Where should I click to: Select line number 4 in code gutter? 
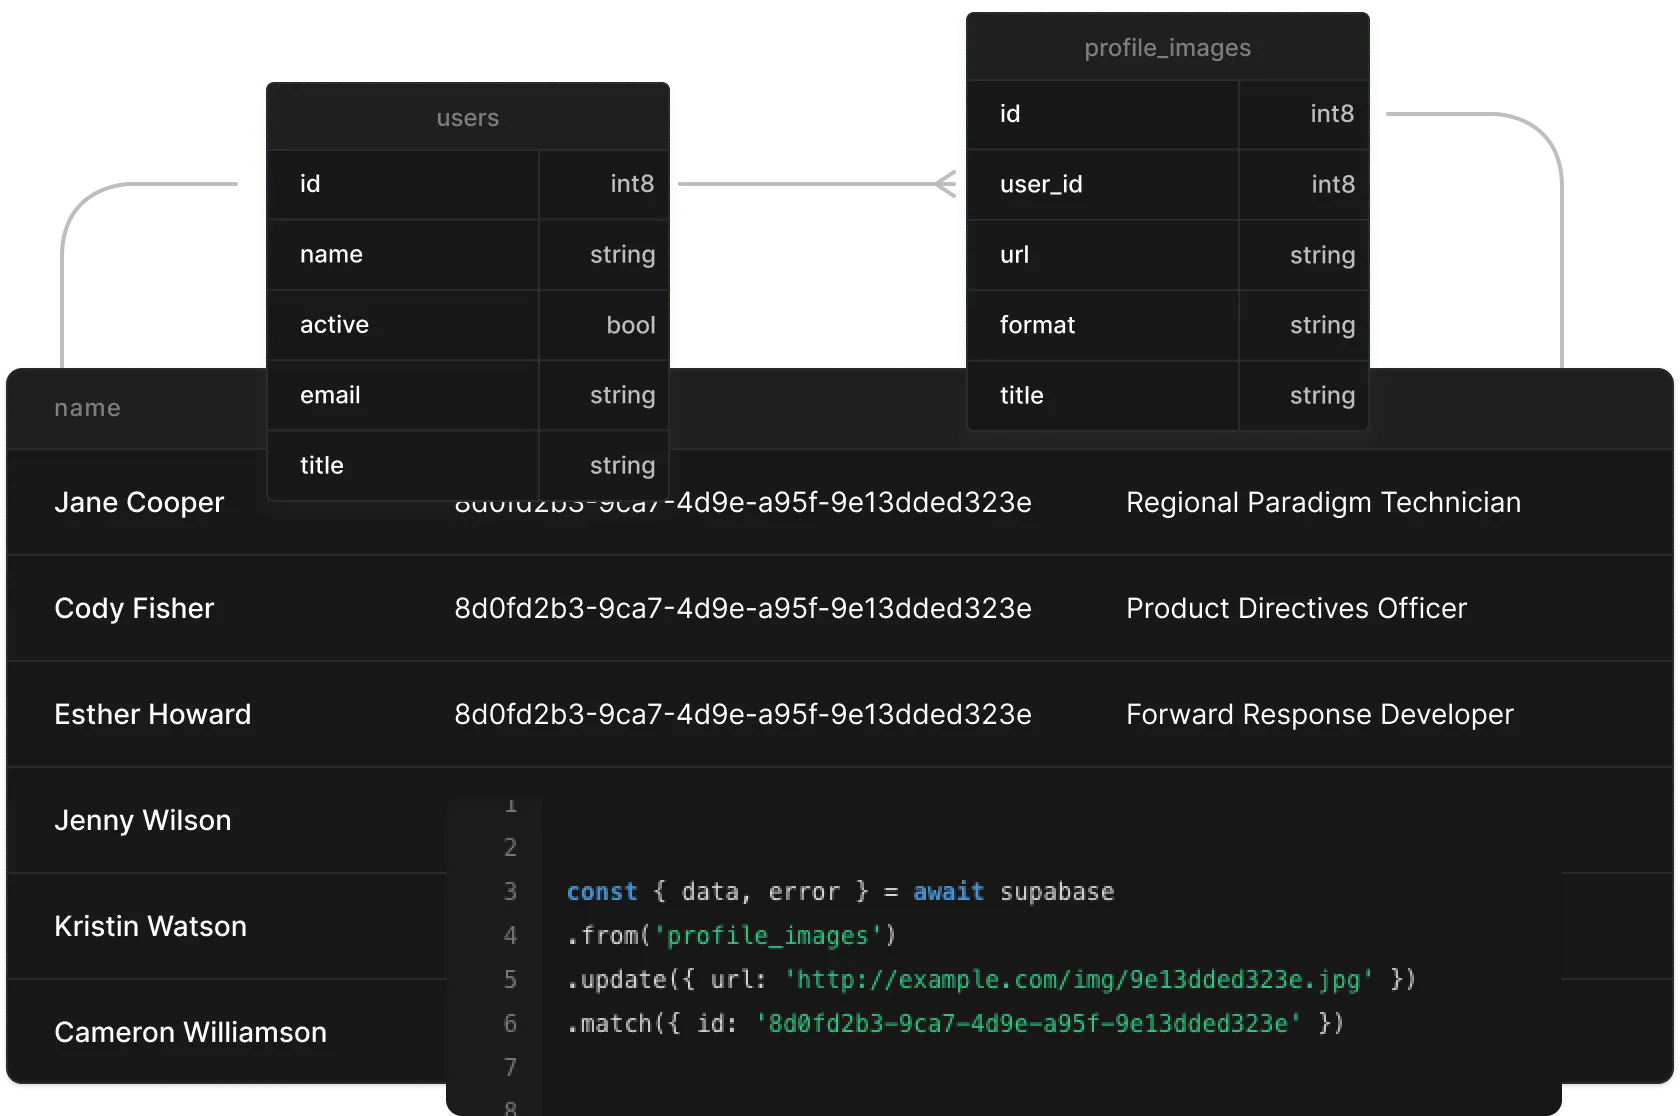tap(510, 935)
